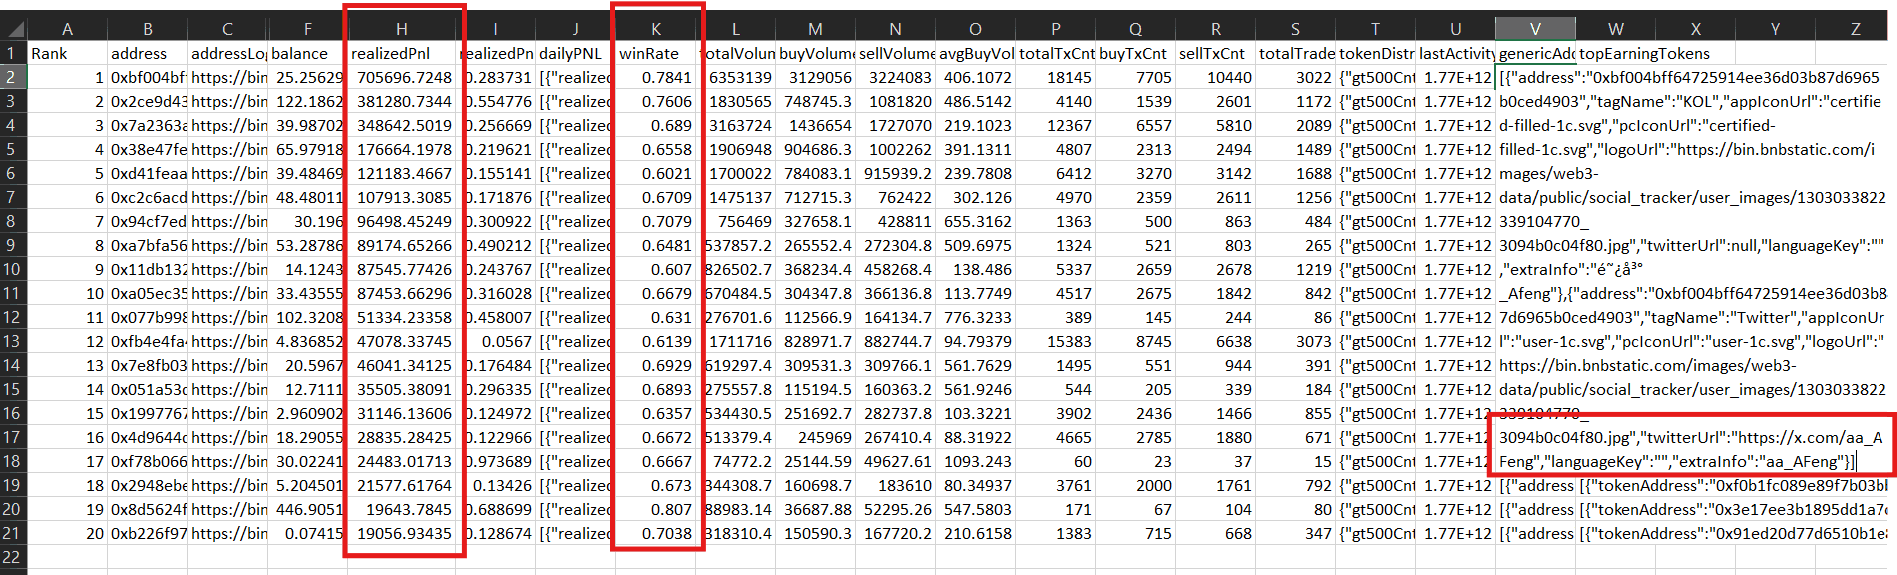Click row 12 header number
The width and height of the screenshot is (1897, 575).
coord(13,317)
